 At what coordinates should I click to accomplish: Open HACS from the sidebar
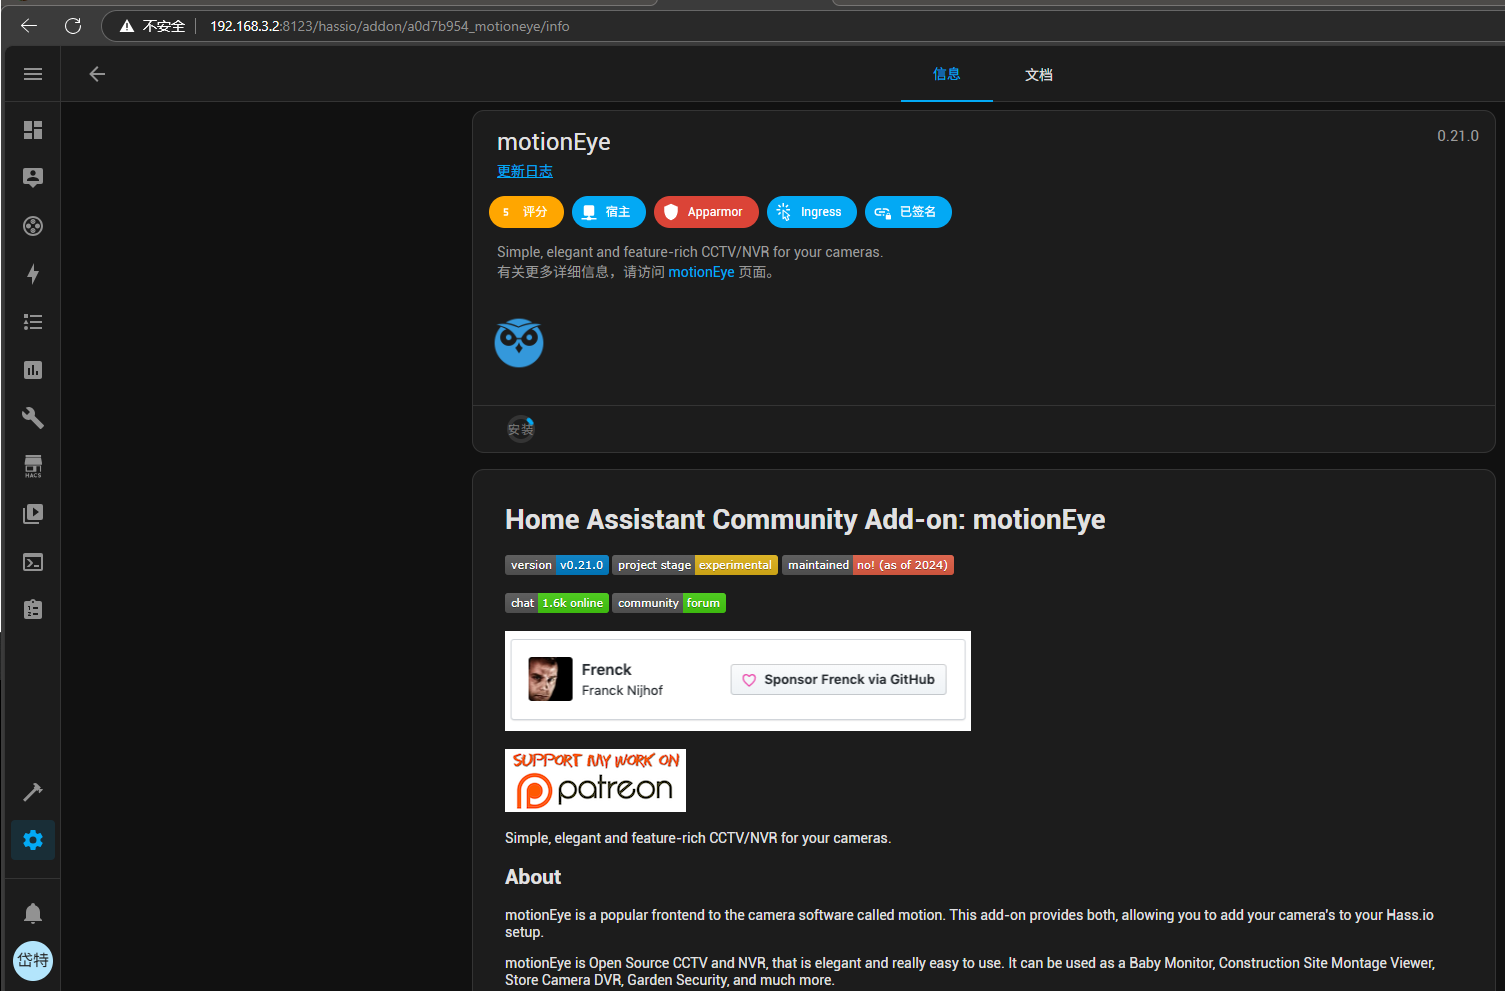coord(33,466)
